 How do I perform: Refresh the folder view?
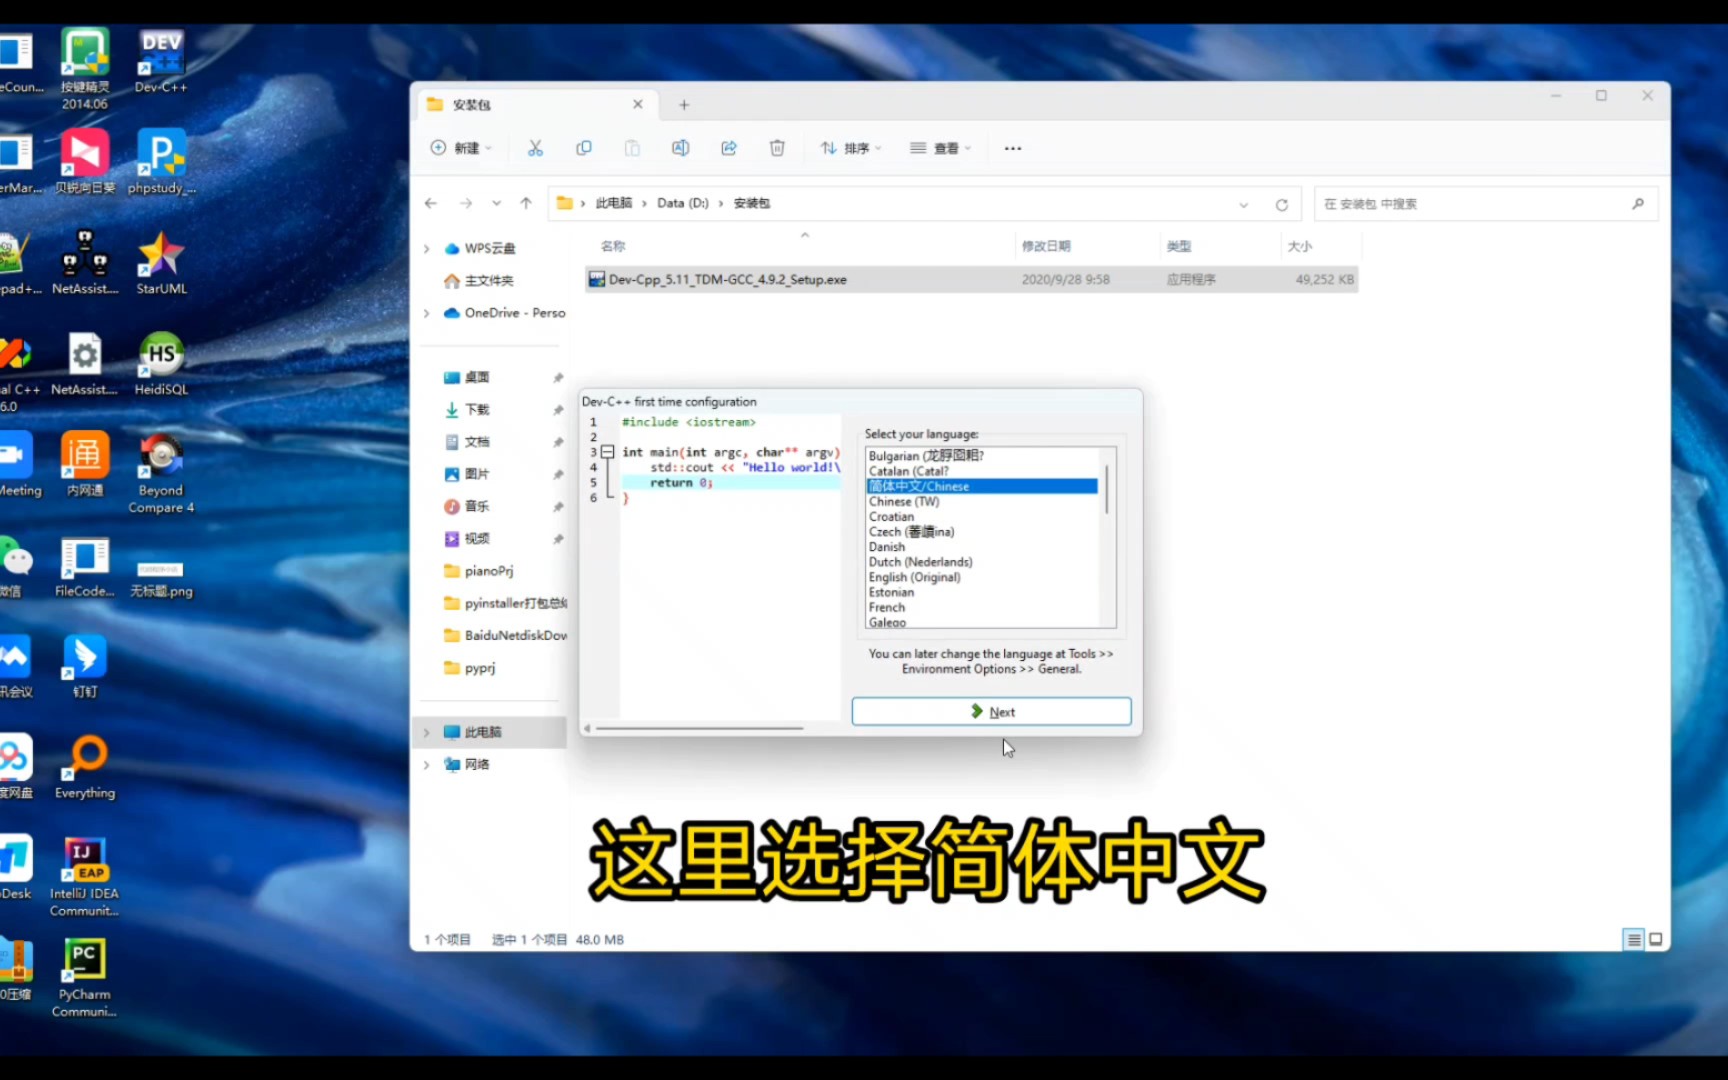coord(1281,203)
